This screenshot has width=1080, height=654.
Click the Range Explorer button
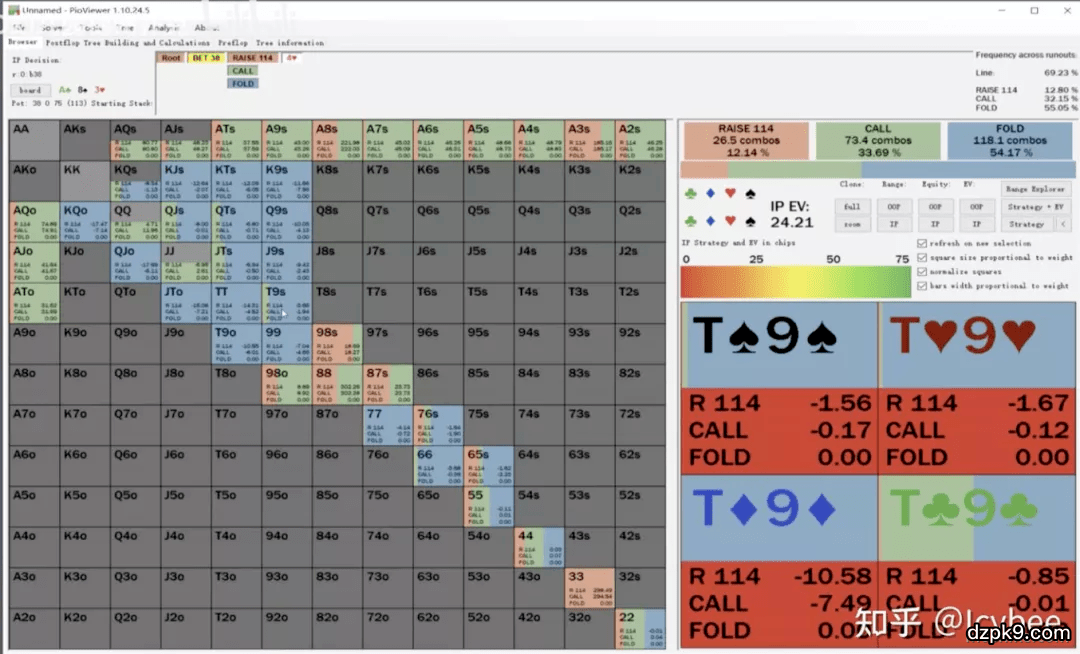pos(1035,189)
